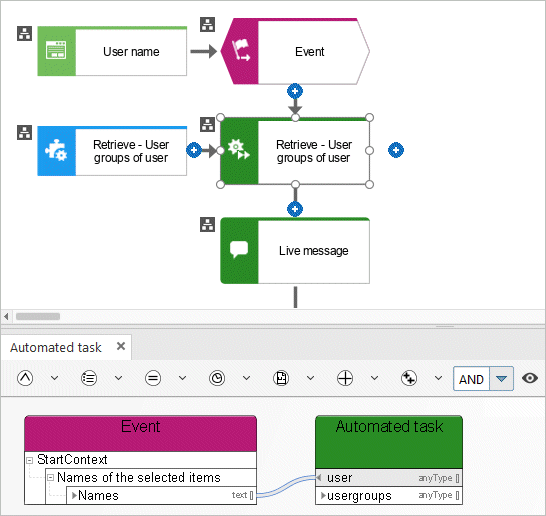The image size is (546, 516).
Task: Click assignment icon beside green Retrieve task
Action: click(208, 124)
